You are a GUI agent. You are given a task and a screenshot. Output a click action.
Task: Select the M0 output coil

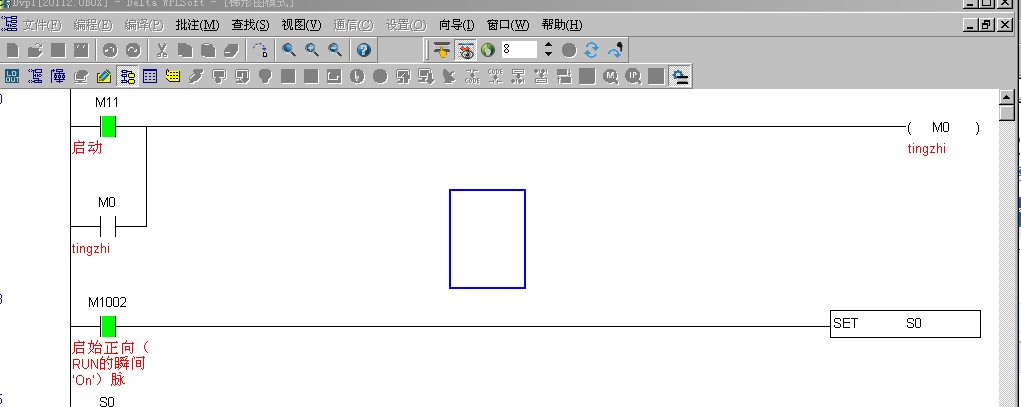coord(942,128)
